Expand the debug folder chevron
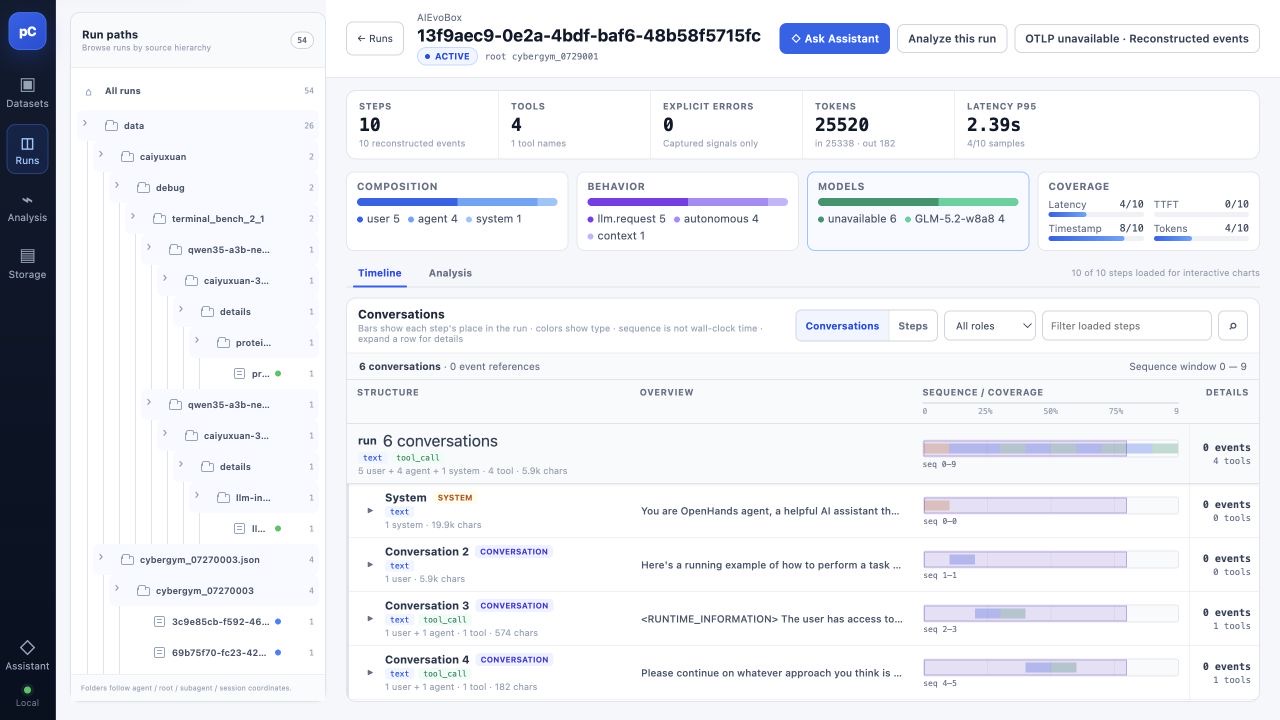Image resolution: width=1280 pixels, height=720 pixels. coord(117,187)
